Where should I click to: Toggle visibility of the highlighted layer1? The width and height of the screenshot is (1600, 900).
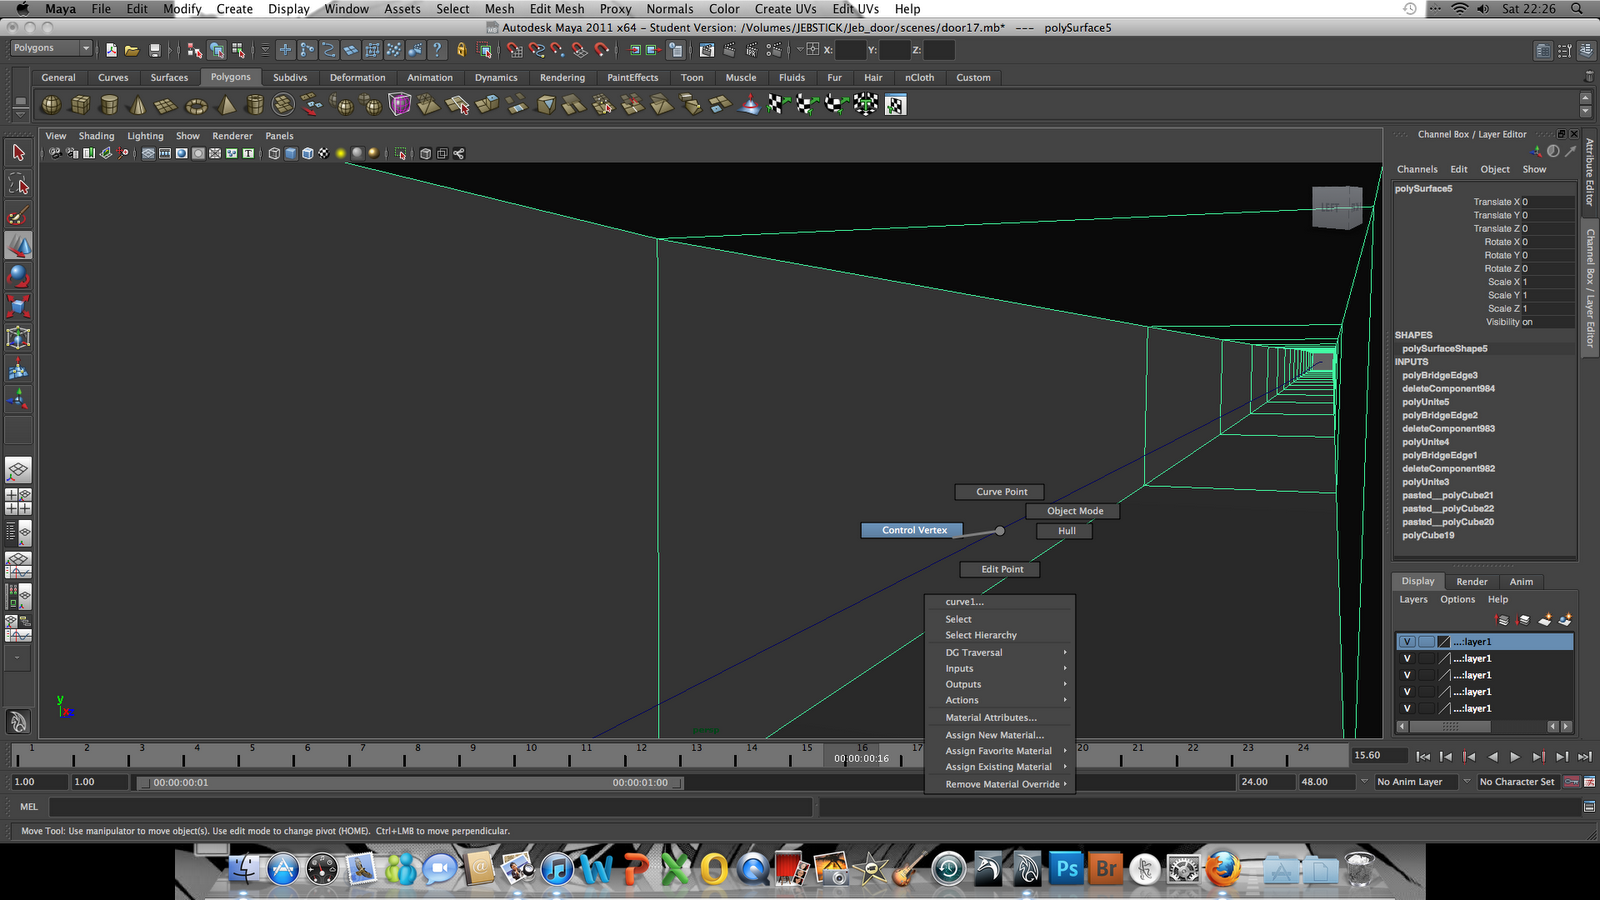click(x=1407, y=641)
